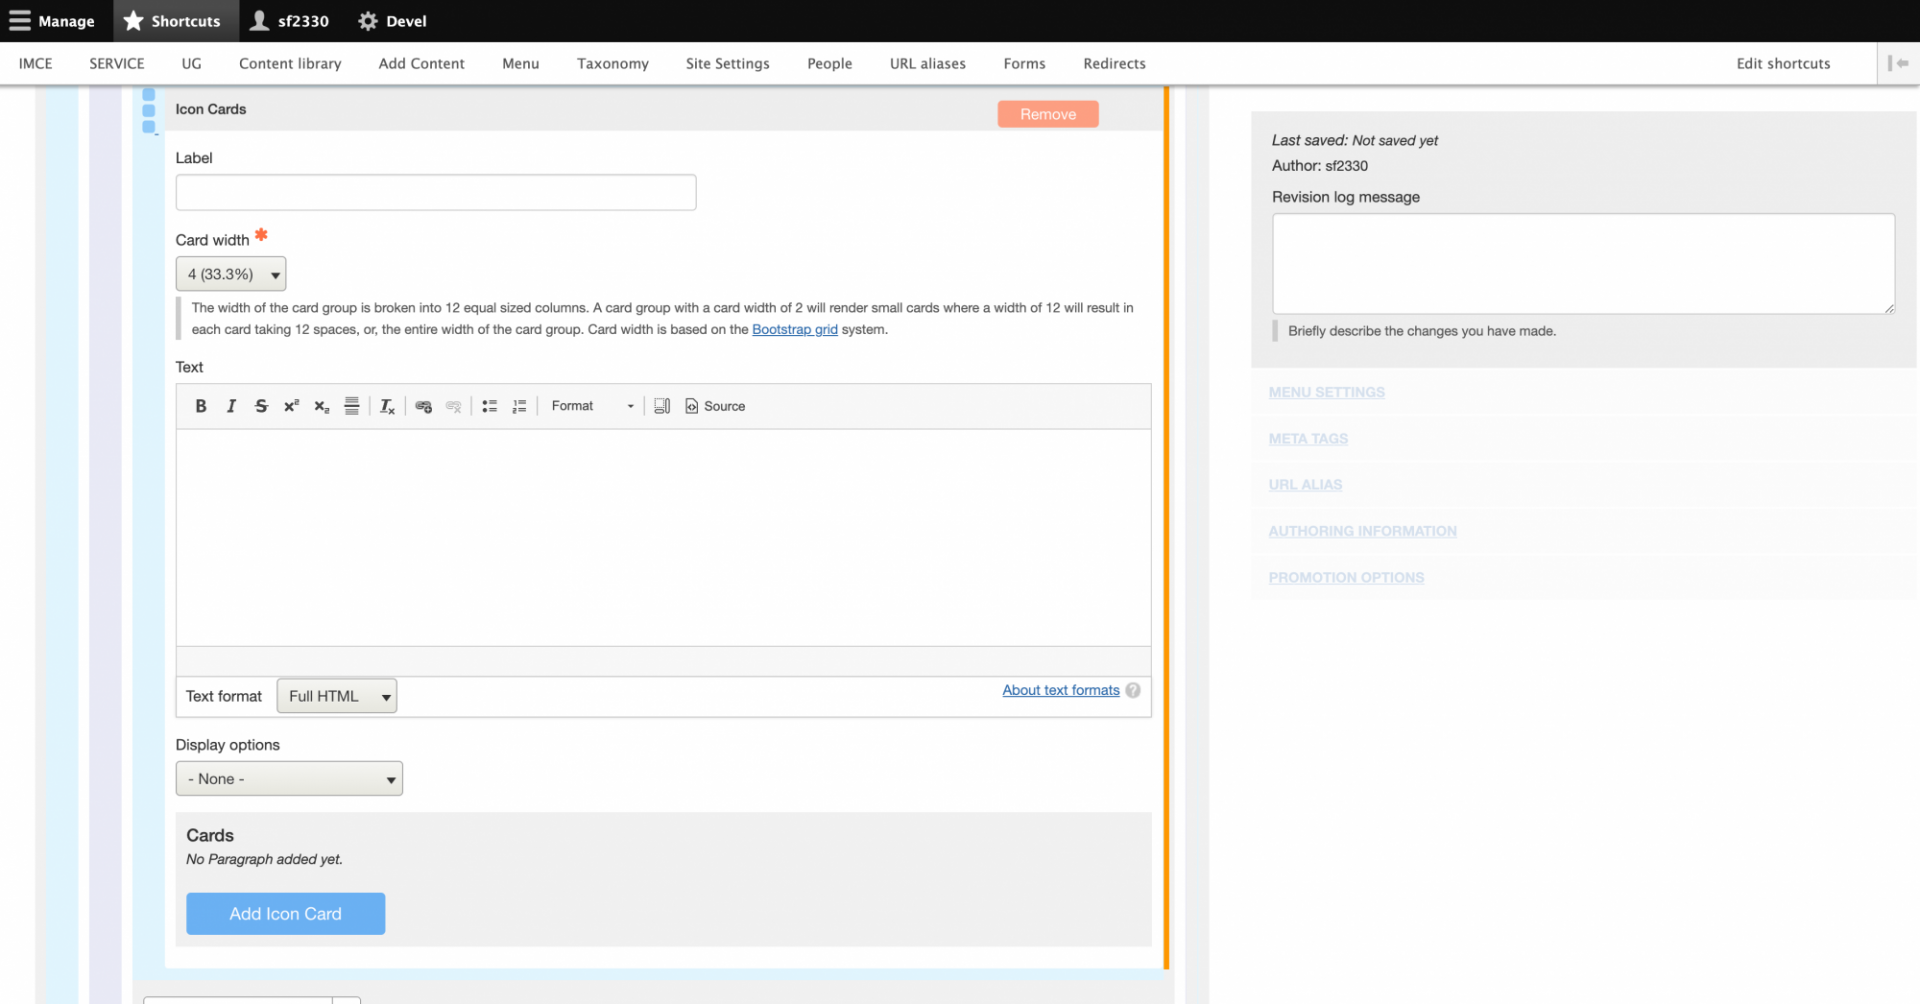Click inside the Label input field
Viewport: 1920px width, 1004px height.
pyautogui.click(x=435, y=192)
